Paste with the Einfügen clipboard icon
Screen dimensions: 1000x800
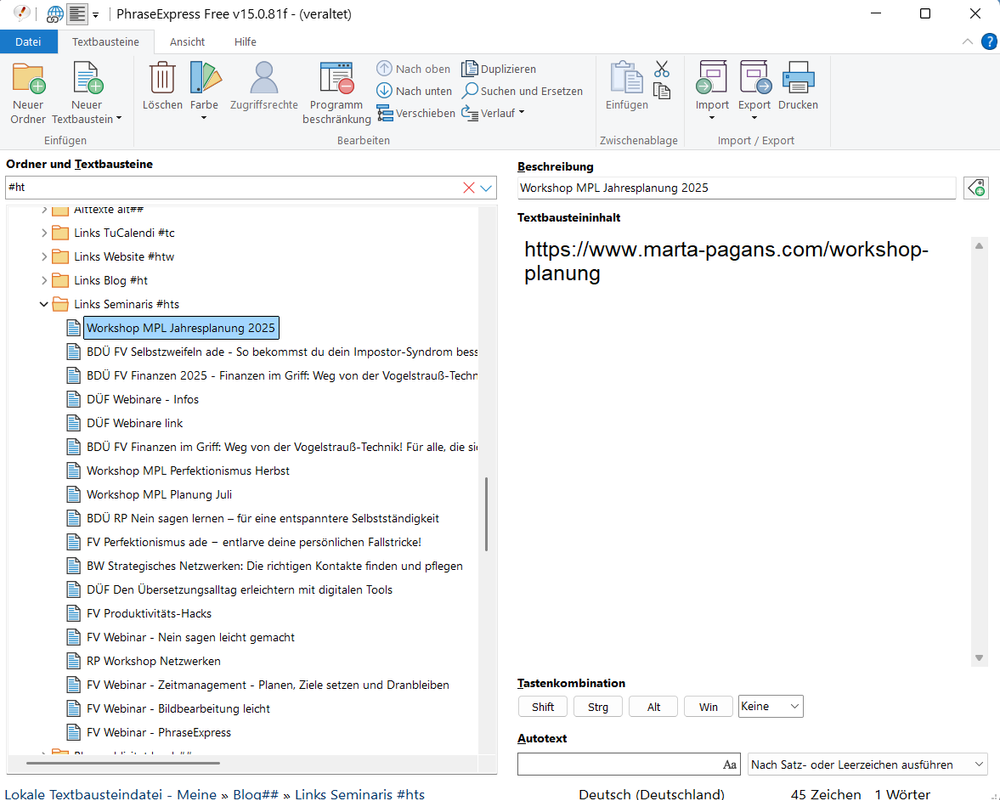[x=626, y=78]
